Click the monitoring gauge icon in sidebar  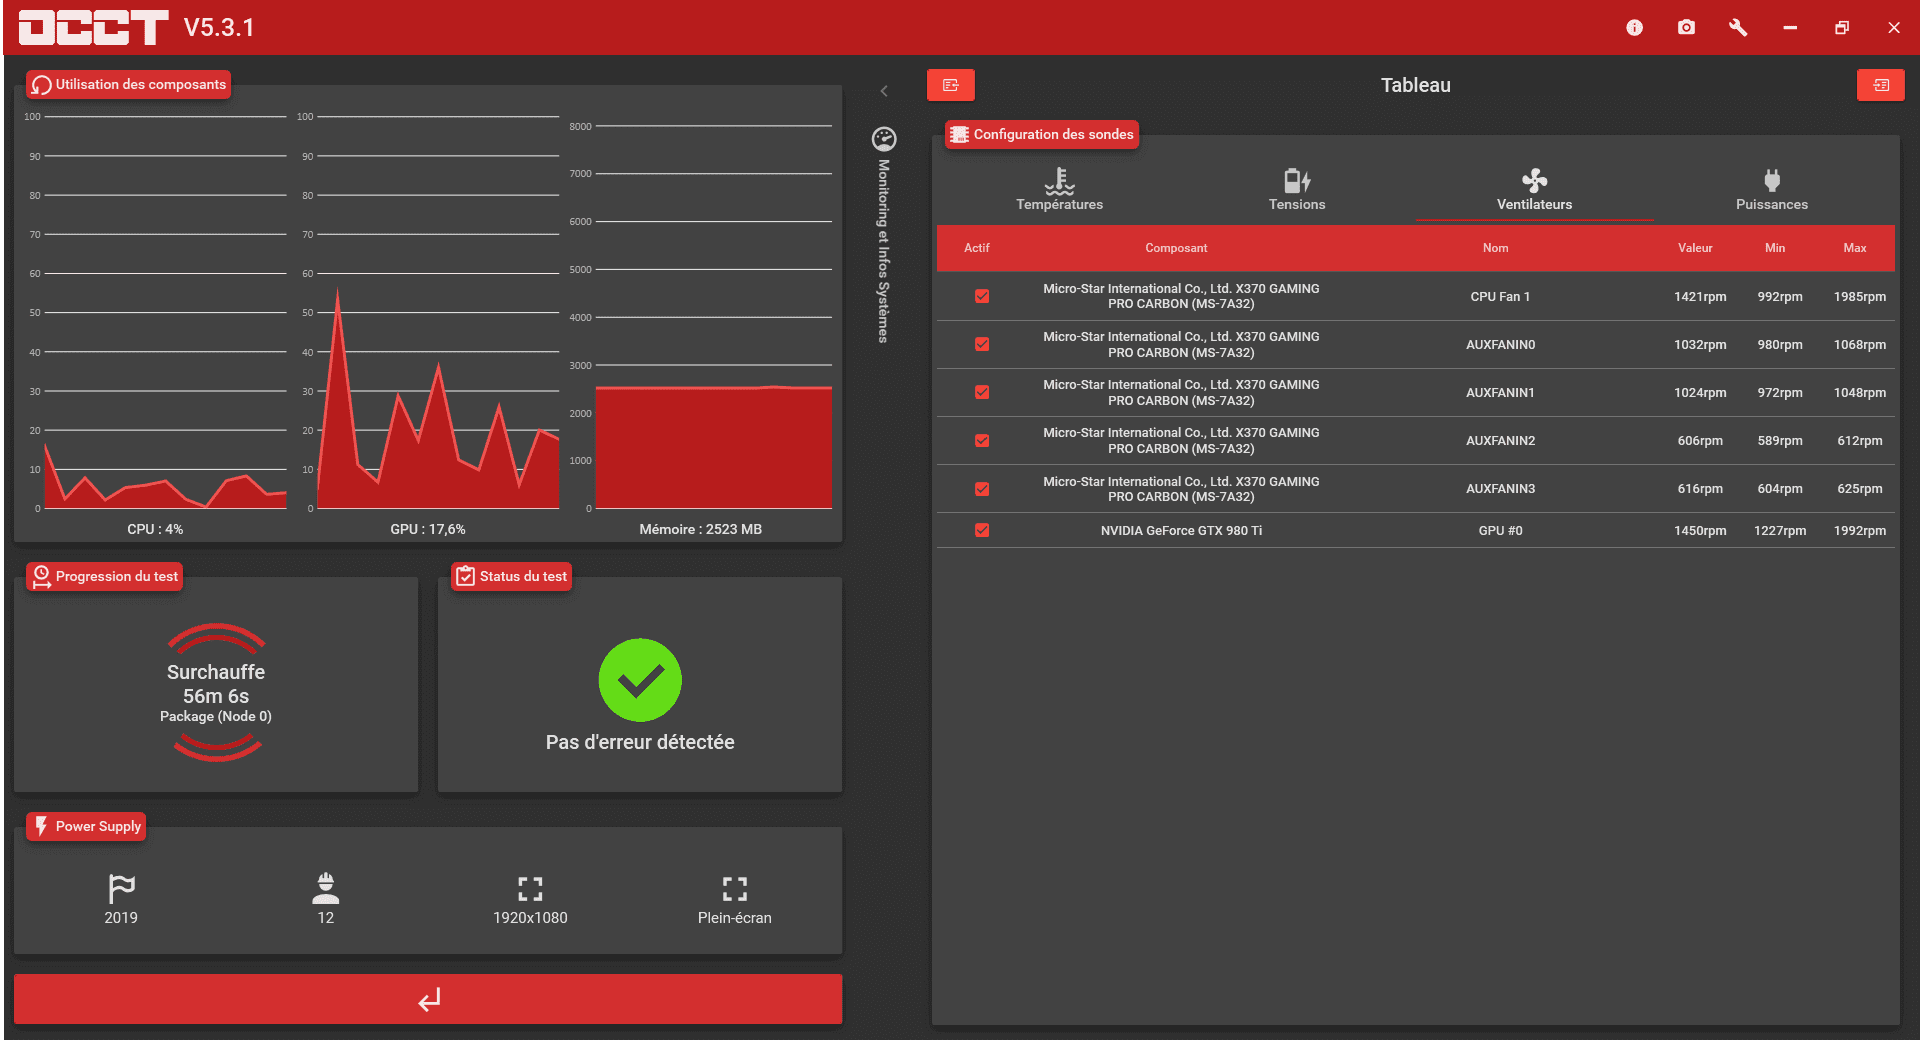(884, 139)
